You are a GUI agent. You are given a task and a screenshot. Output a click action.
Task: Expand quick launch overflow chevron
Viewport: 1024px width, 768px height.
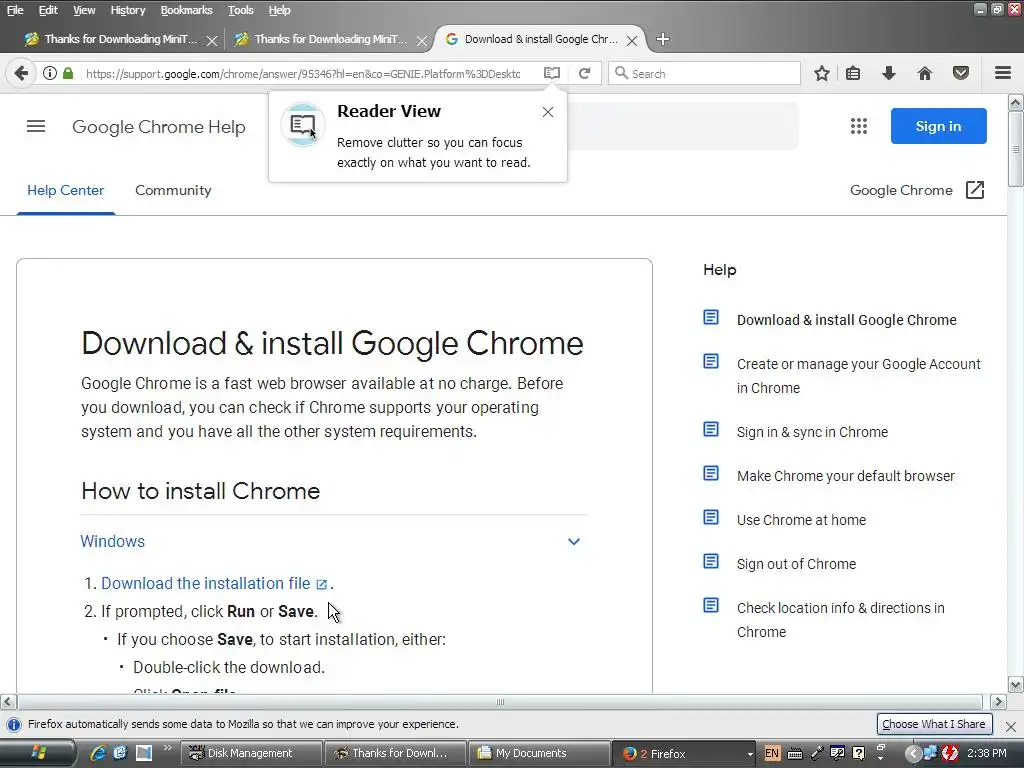[167, 748]
